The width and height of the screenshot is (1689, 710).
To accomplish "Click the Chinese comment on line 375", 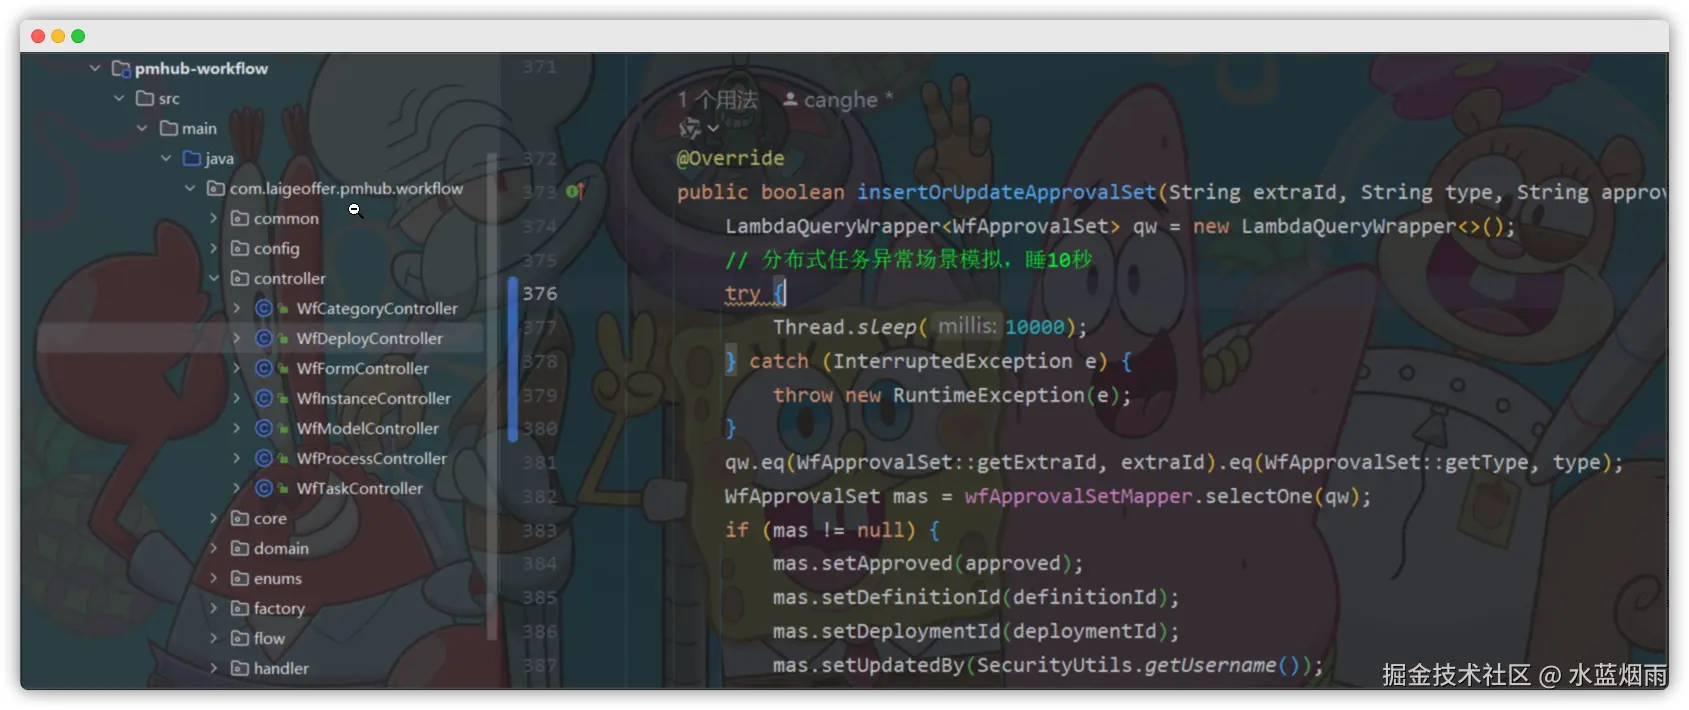I will pos(909,260).
